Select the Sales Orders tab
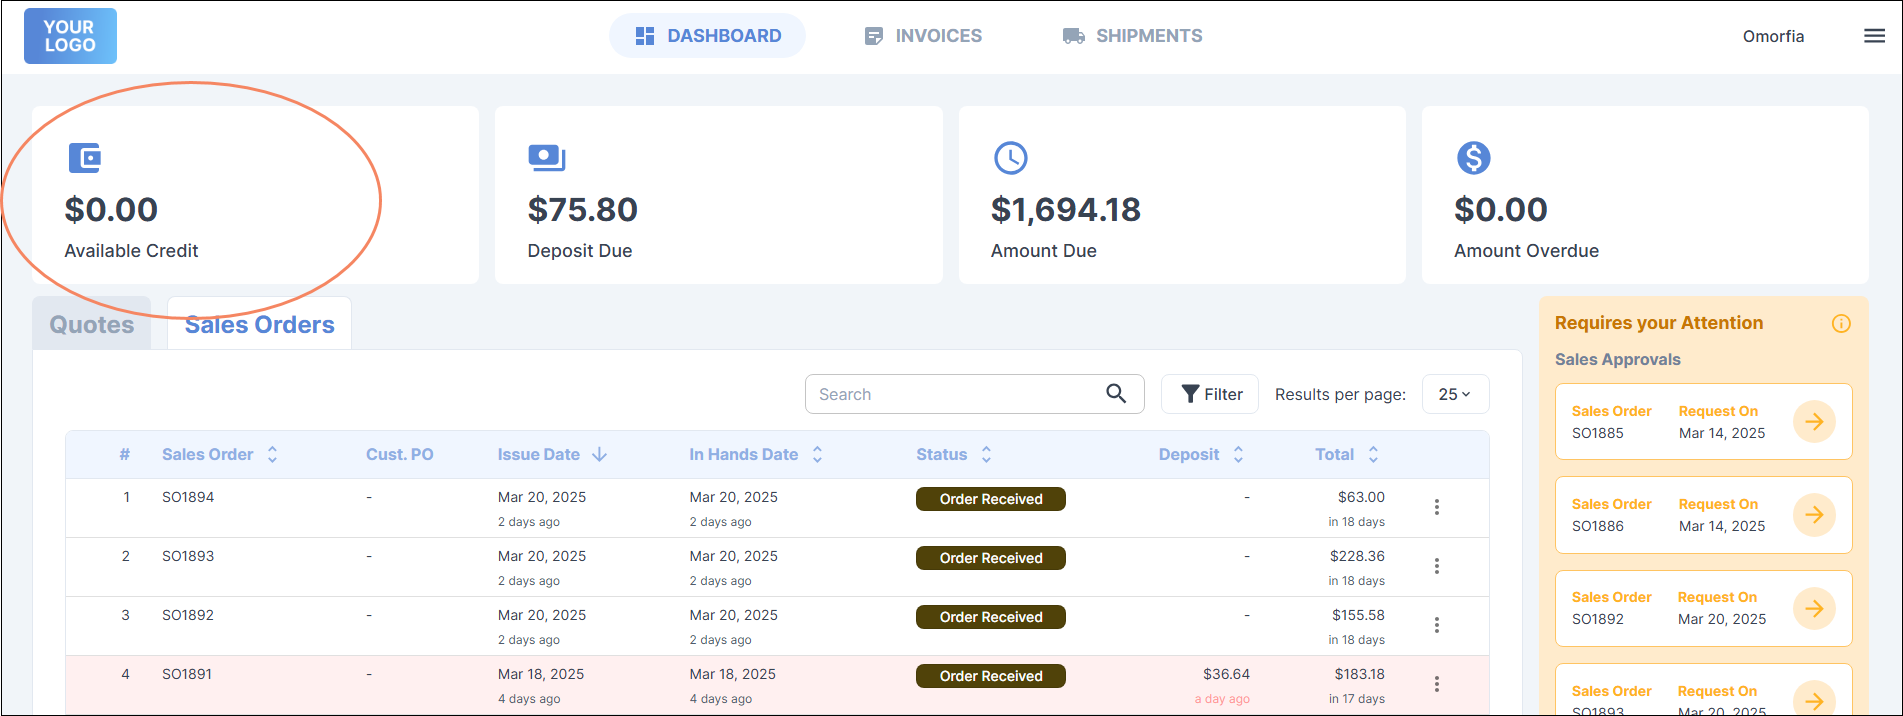This screenshot has height=716, width=1903. coord(259,324)
